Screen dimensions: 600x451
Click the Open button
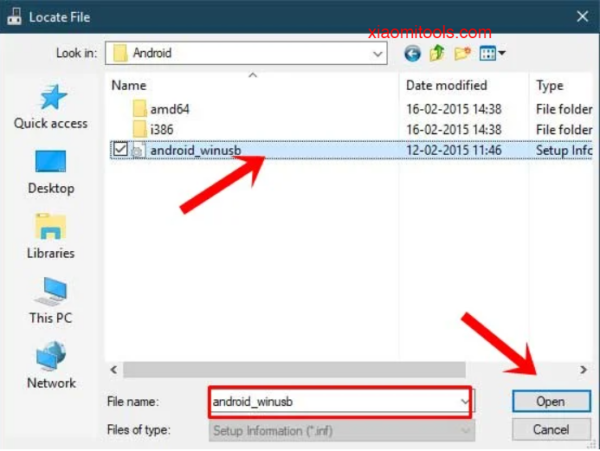click(550, 401)
